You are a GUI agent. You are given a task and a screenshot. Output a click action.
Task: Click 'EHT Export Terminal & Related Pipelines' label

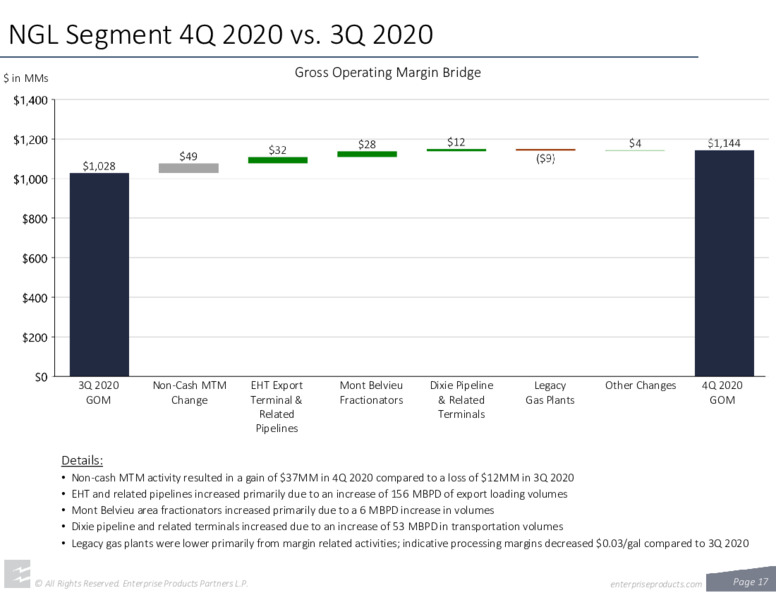click(277, 406)
